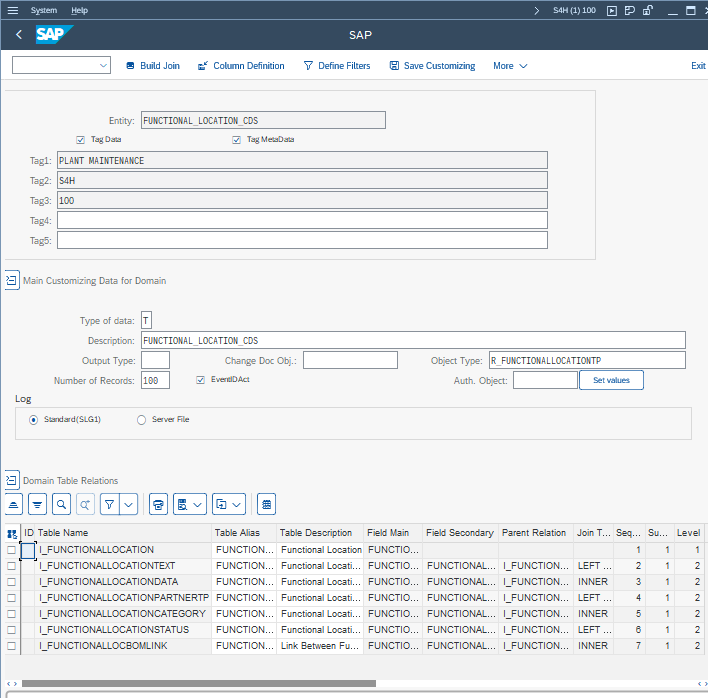708x698 pixels.
Task: Click the print icon in table toolbar
Action: (158, 504)
